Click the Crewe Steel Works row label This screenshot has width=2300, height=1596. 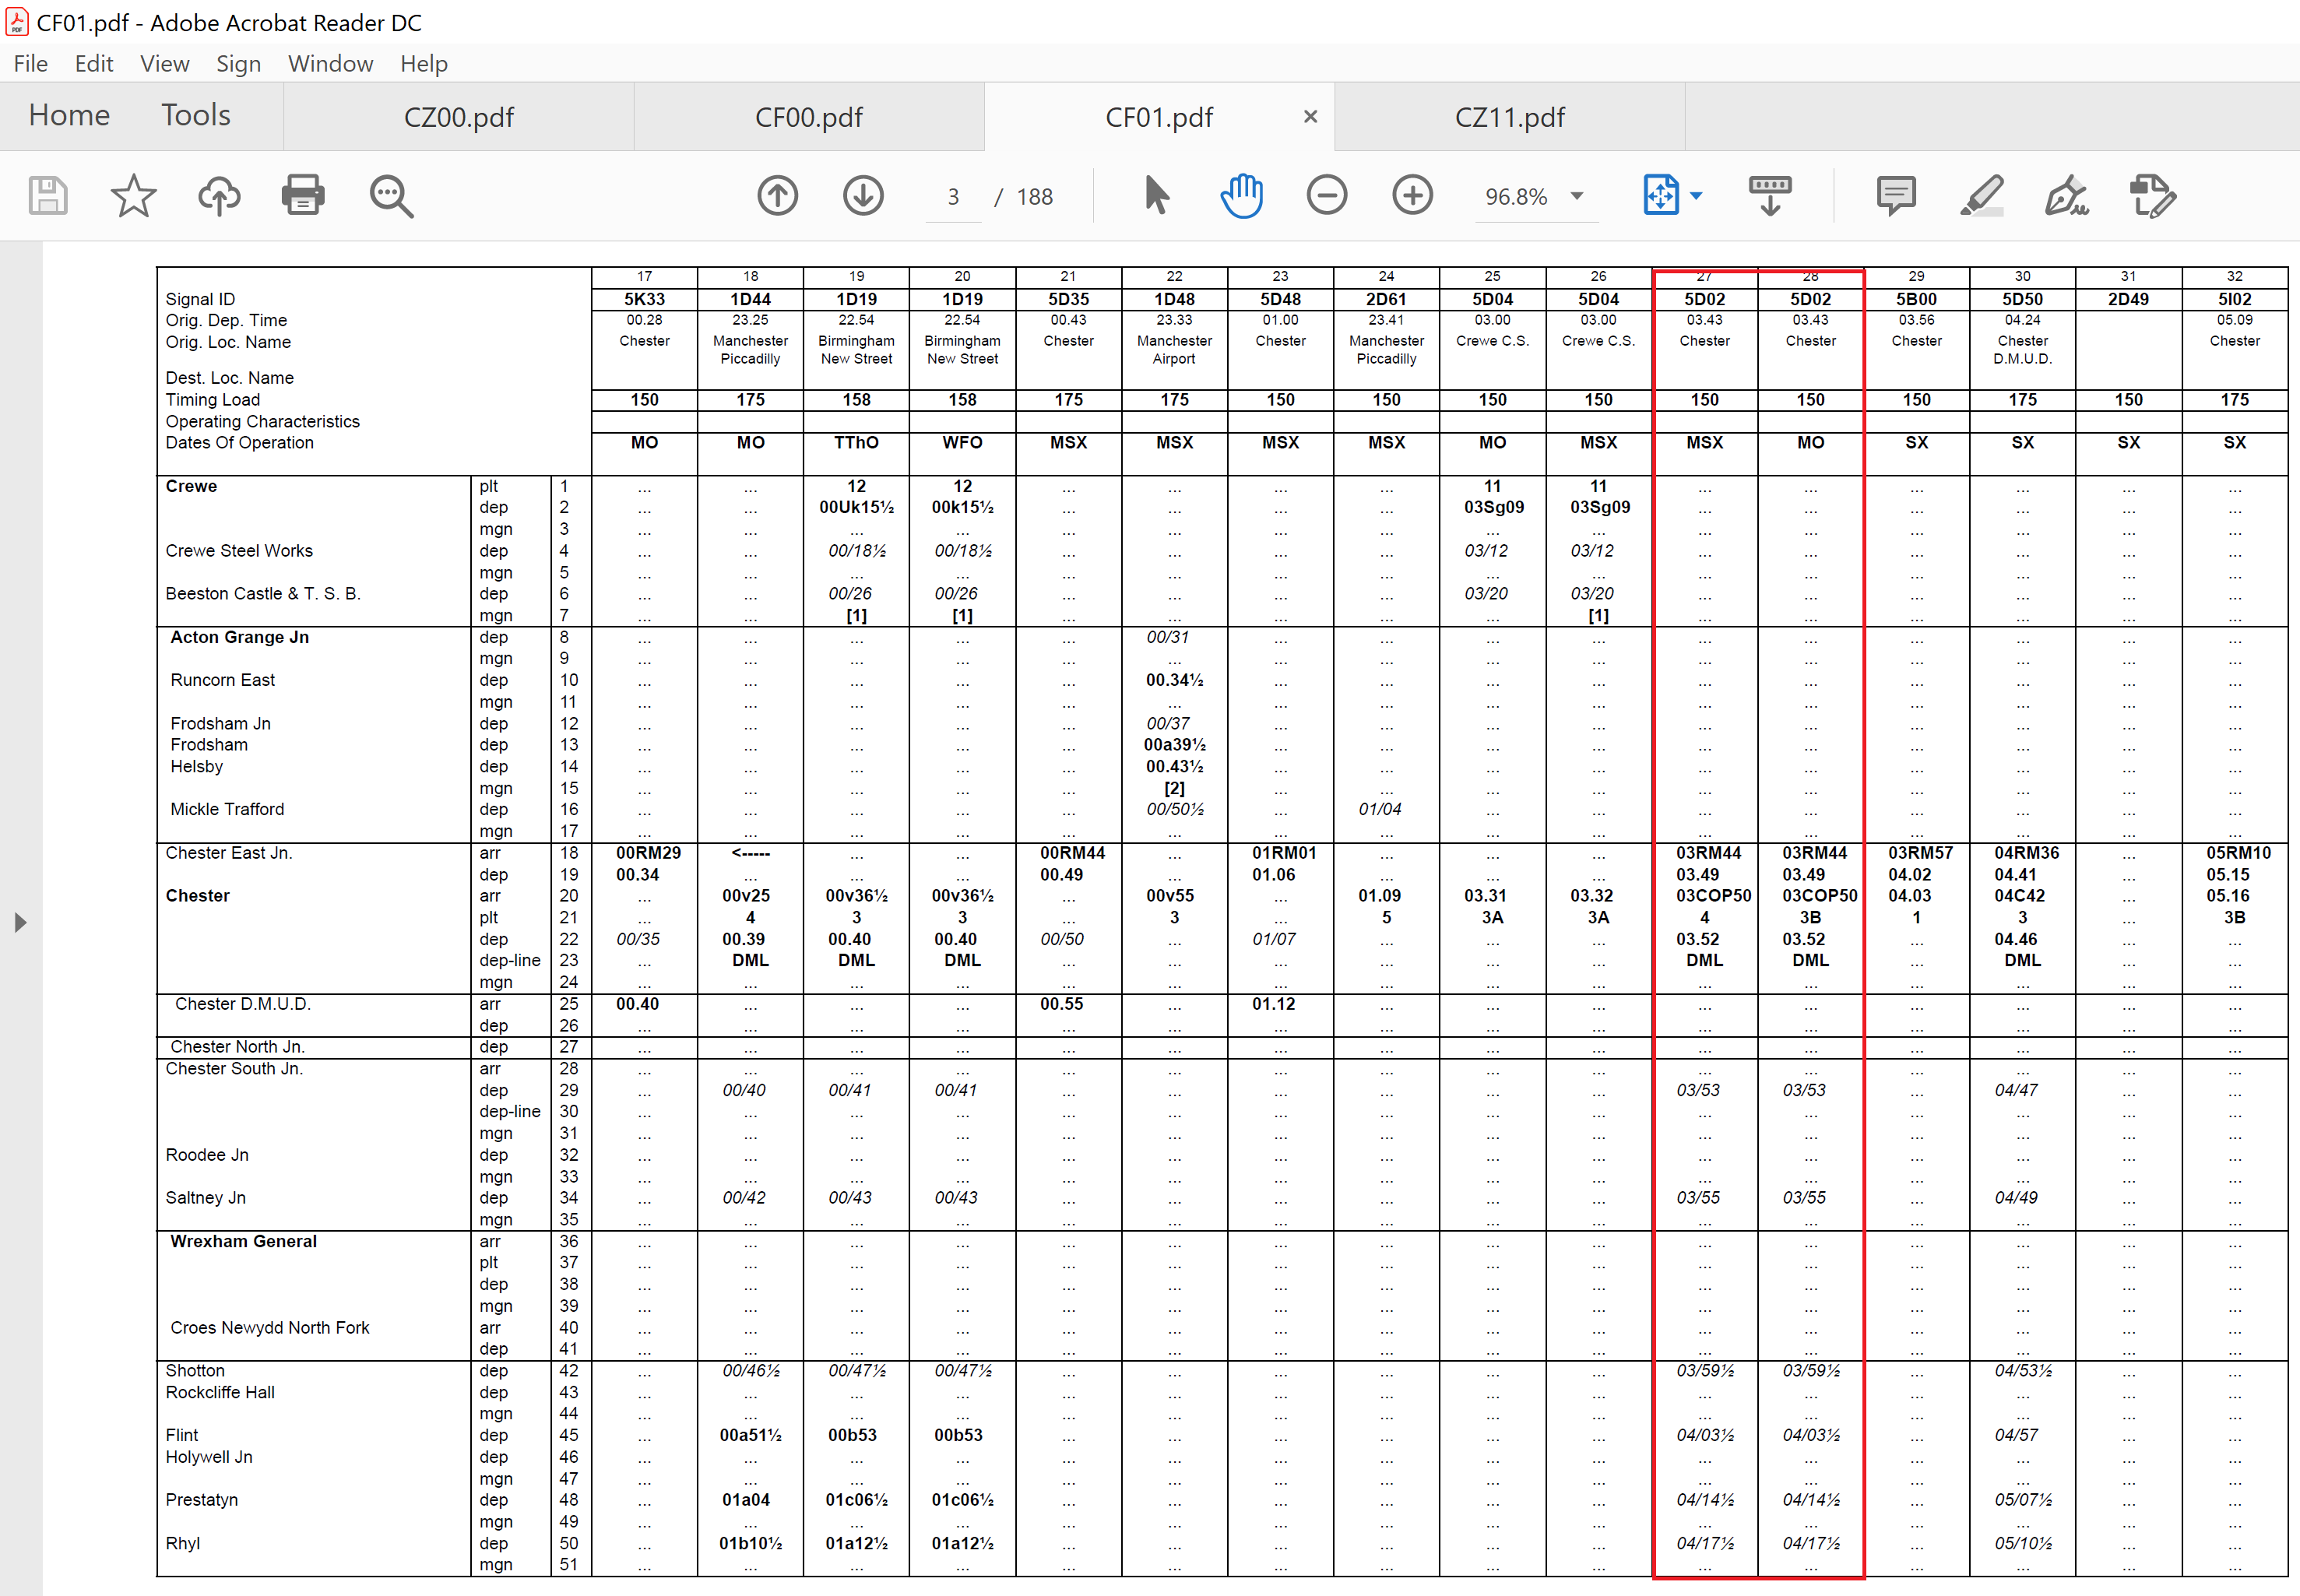tap(239, 551)
